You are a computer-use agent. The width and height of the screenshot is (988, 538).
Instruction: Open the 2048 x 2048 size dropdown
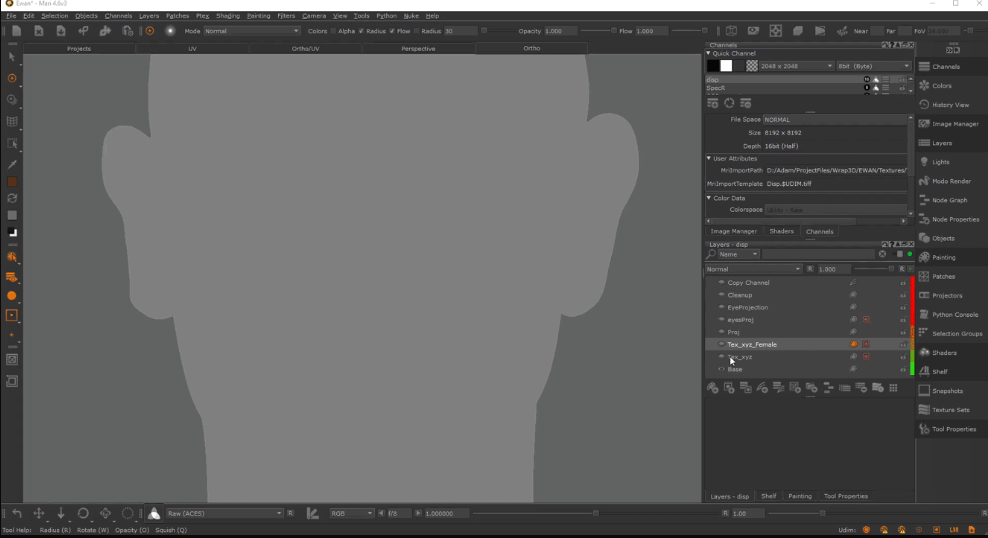796,66
